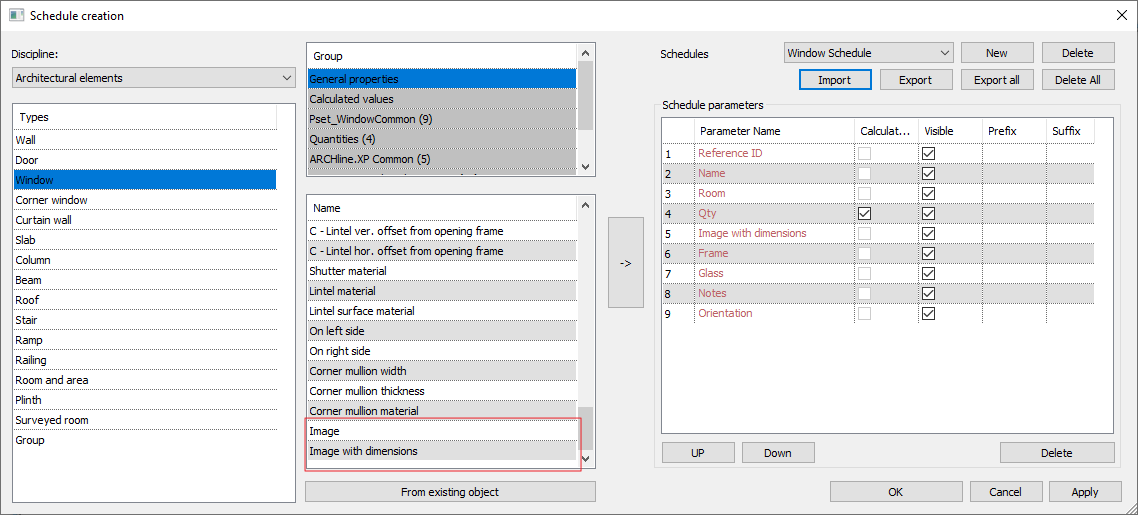
Task: Click New to create a schedule
Action: click(996, 53)
